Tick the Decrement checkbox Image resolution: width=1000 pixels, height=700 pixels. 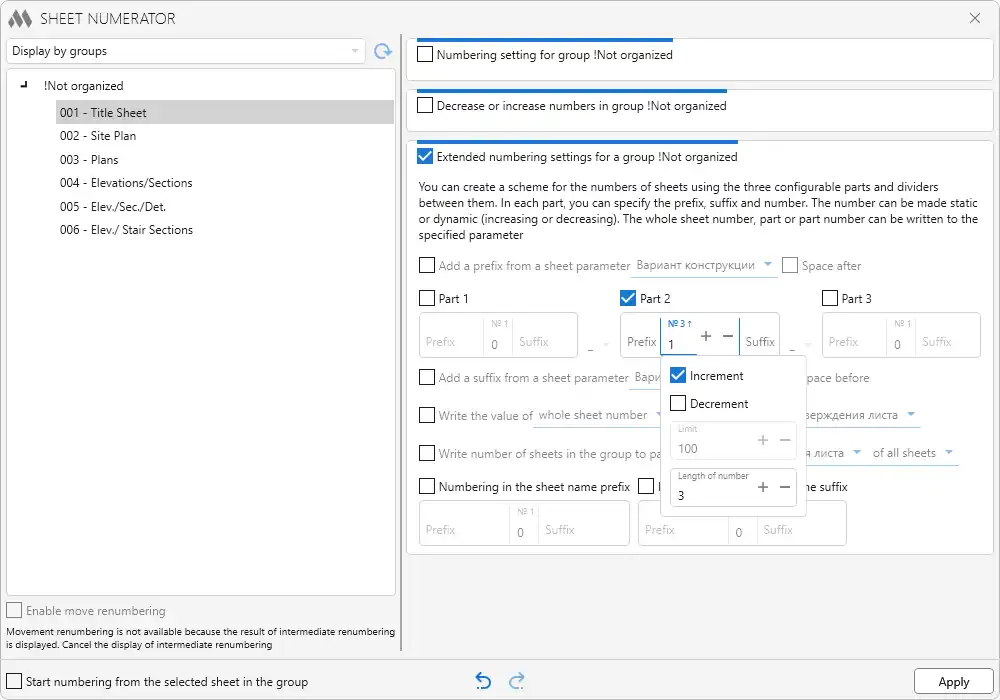[678, 403]
